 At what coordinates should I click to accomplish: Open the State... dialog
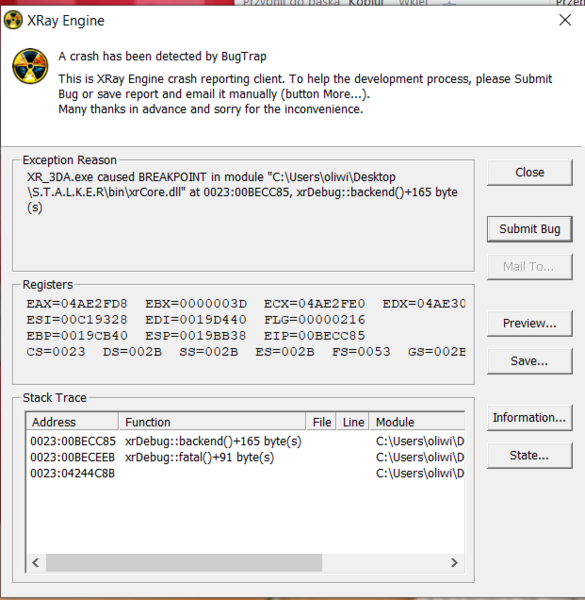[530, 455]
